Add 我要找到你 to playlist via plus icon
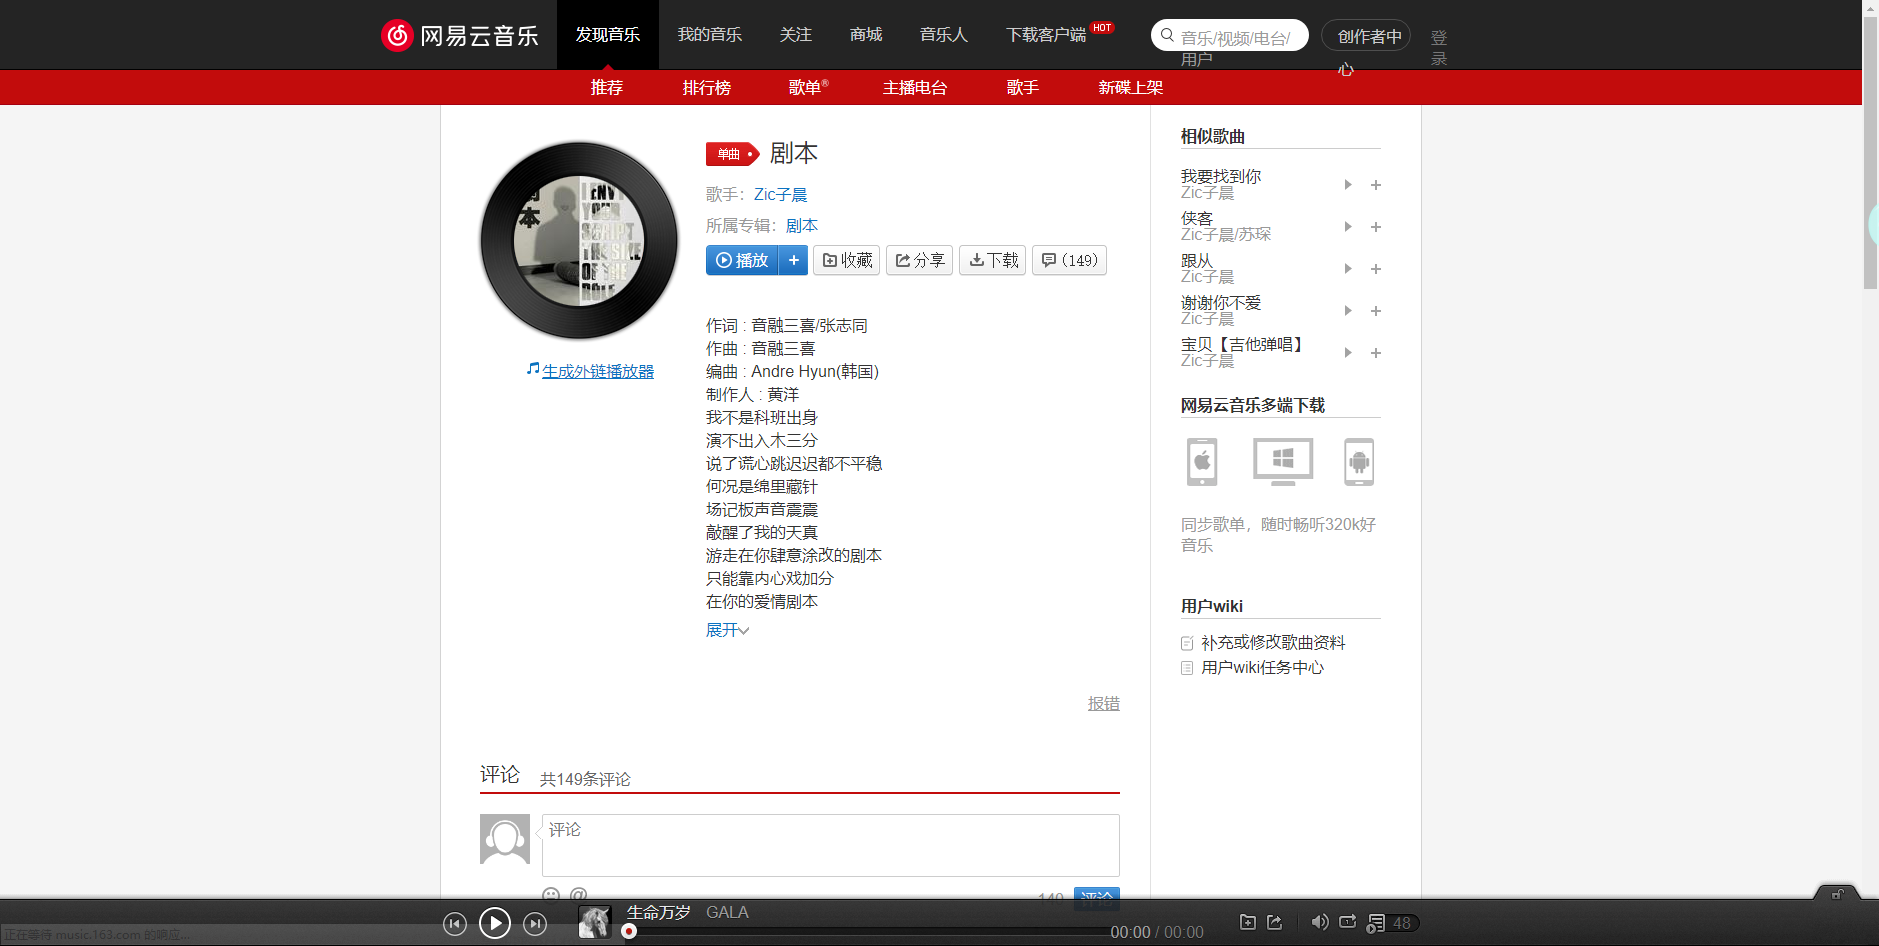 tap(1375, 185)
